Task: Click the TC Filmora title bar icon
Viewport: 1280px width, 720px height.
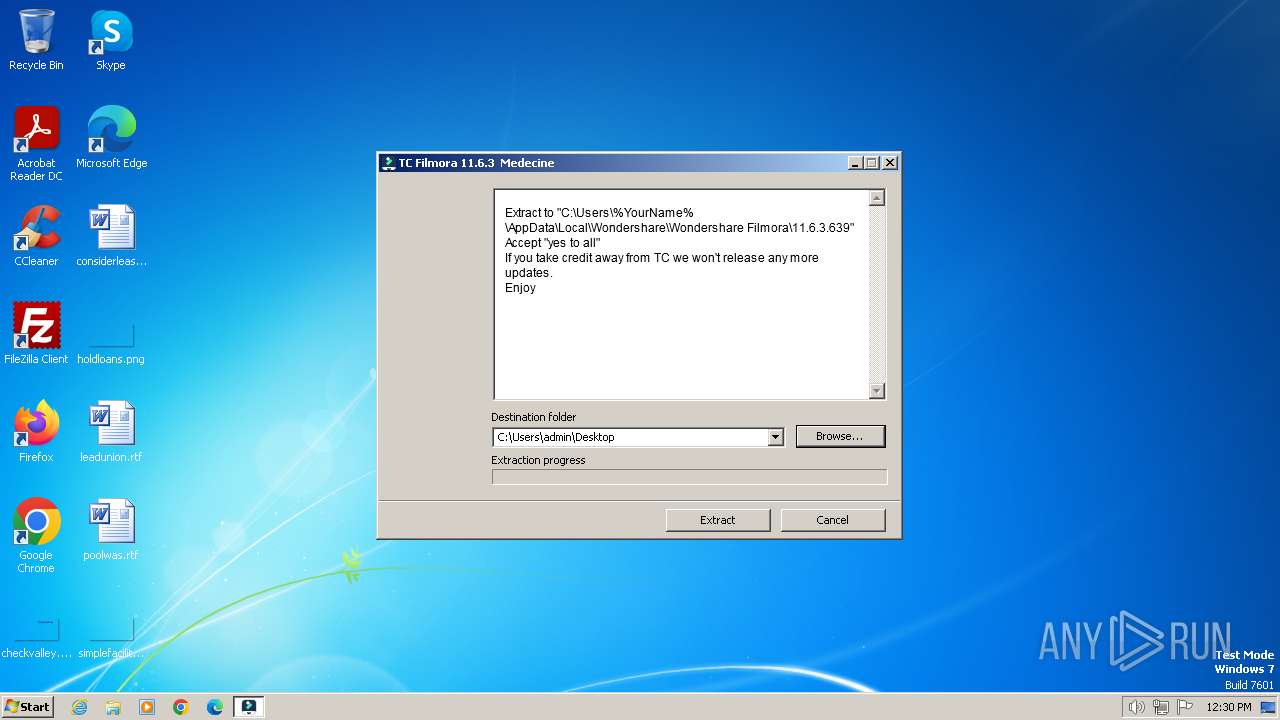Action: (389, 163)
